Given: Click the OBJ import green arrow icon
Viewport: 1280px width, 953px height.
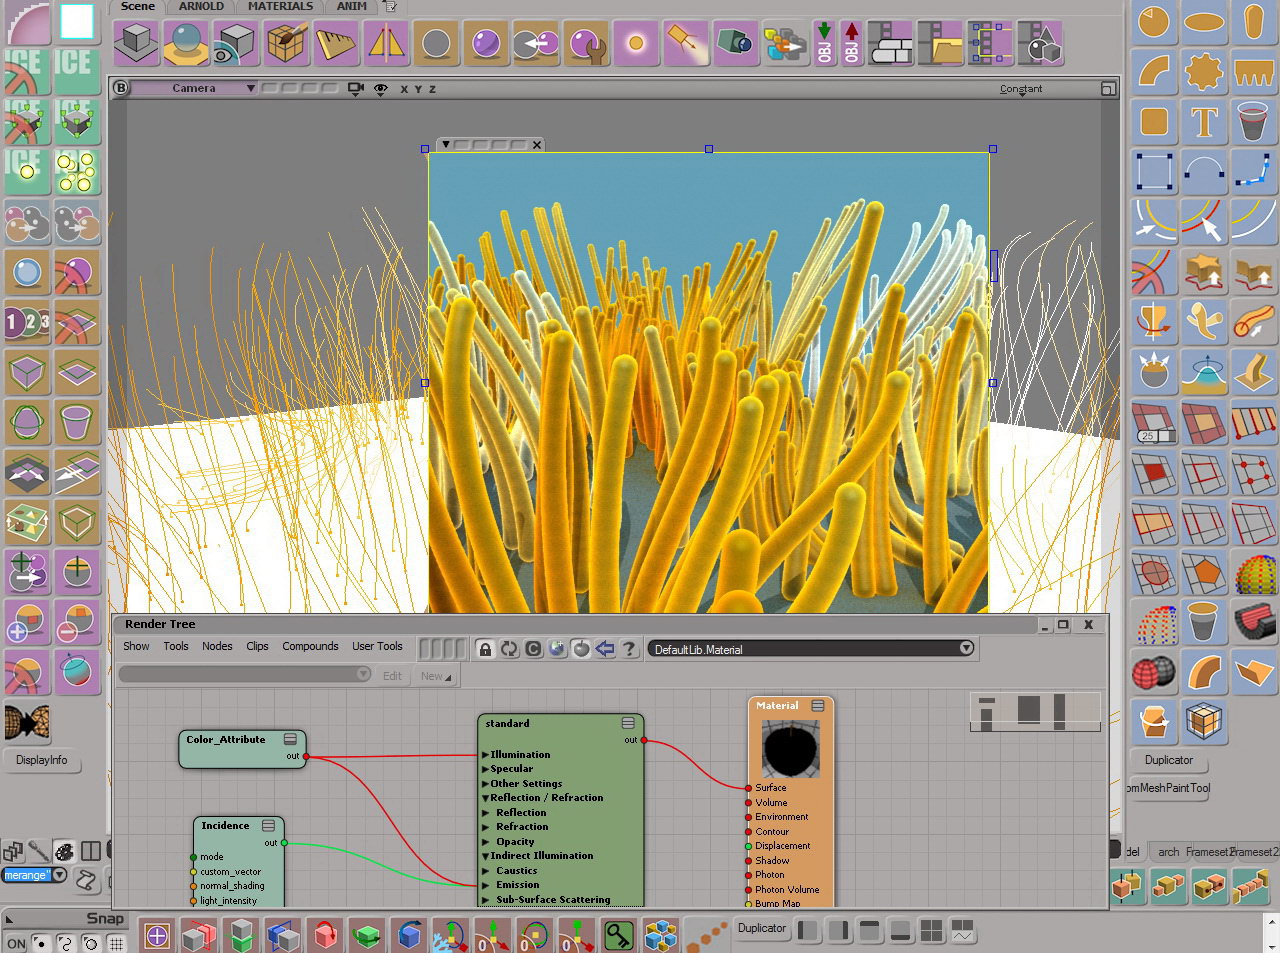Looking at the screenshot, I should [x=824, y=43].
